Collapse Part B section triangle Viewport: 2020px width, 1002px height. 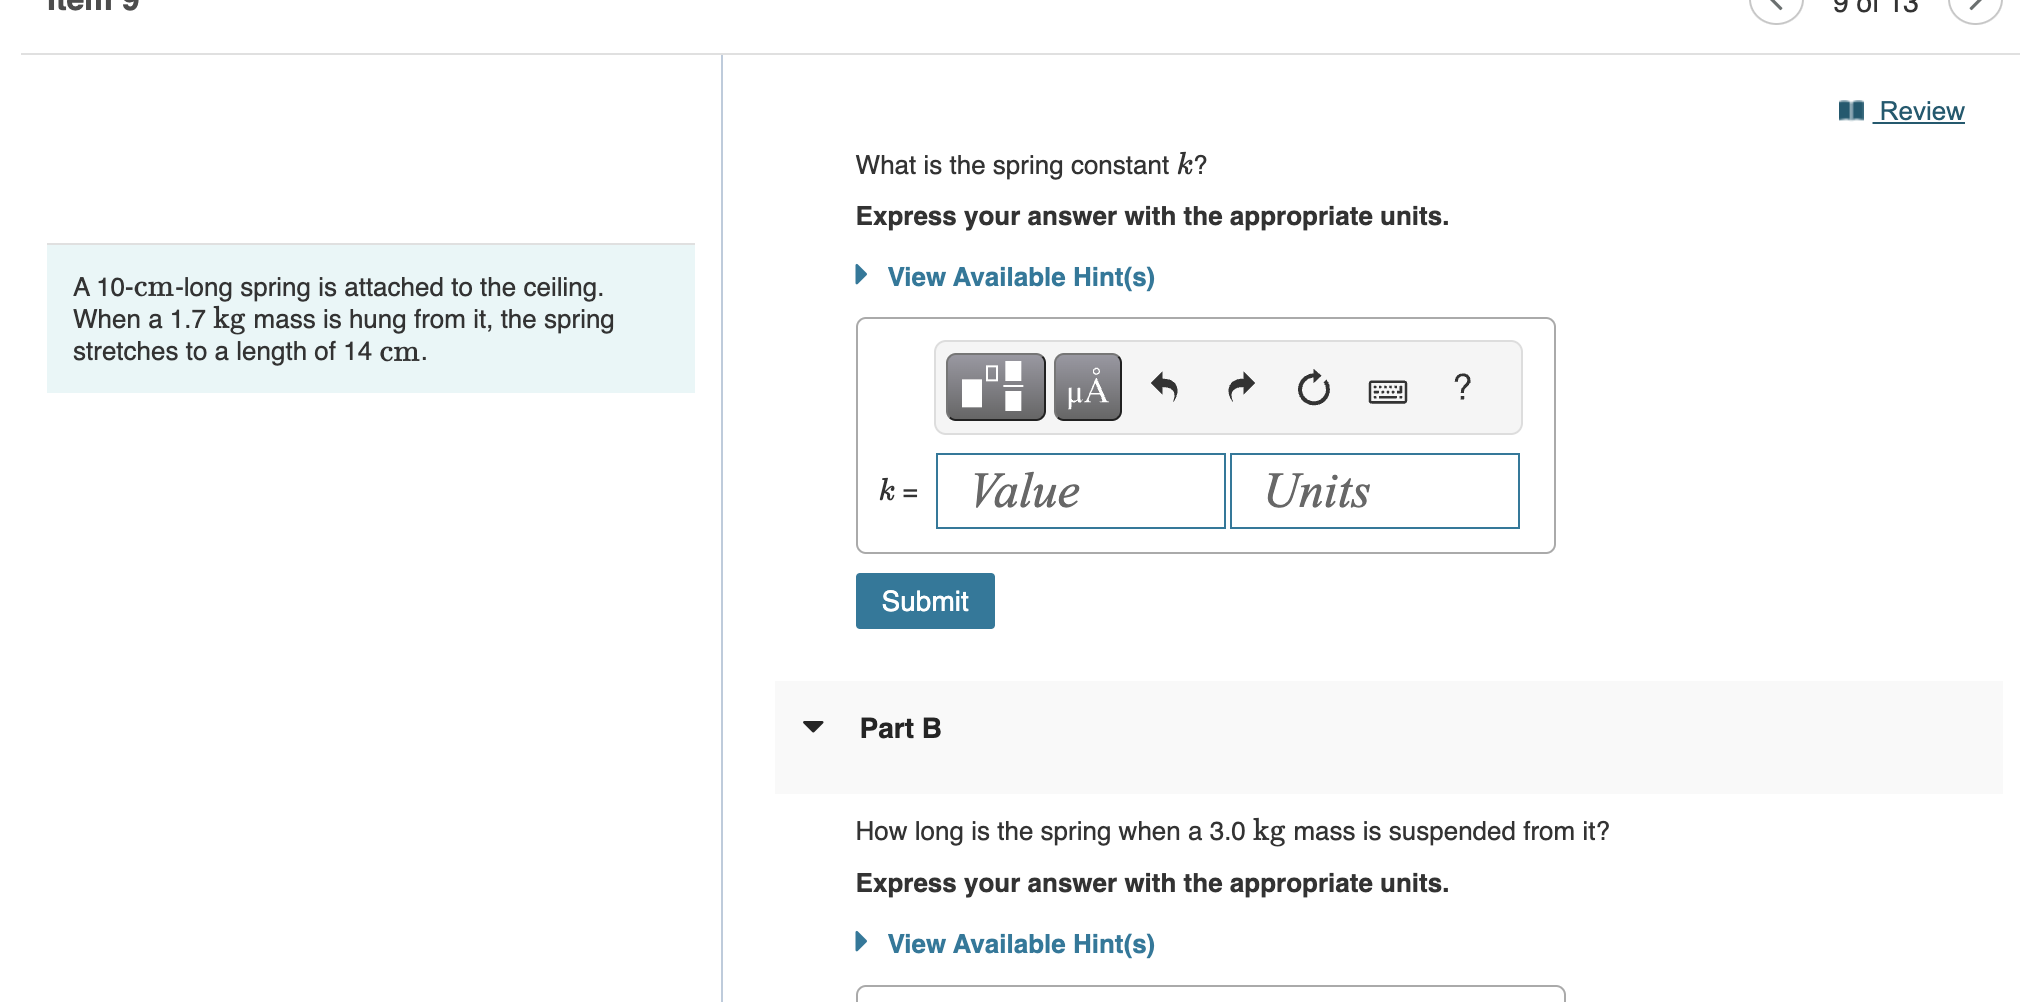point(814,730)
